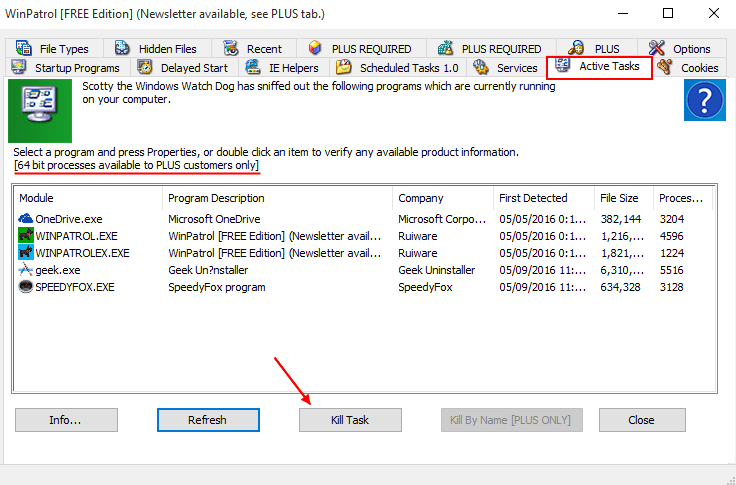Click the Services gear icon
736x485 pixels.
tap(481, 67)
